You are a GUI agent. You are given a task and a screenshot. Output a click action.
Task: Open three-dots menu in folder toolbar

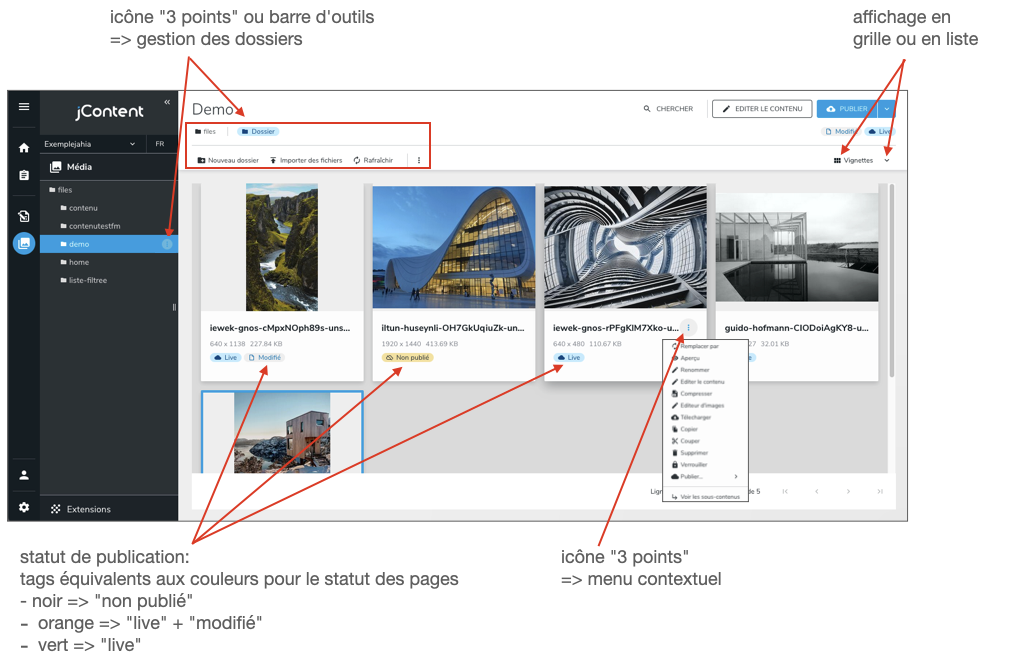click(418, 160)
